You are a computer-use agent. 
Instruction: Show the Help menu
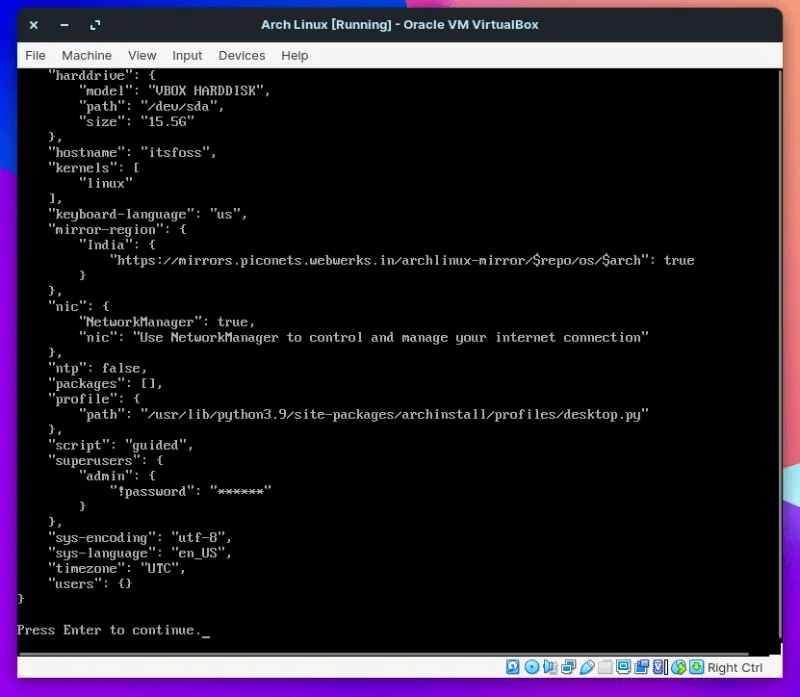point(295,55)
